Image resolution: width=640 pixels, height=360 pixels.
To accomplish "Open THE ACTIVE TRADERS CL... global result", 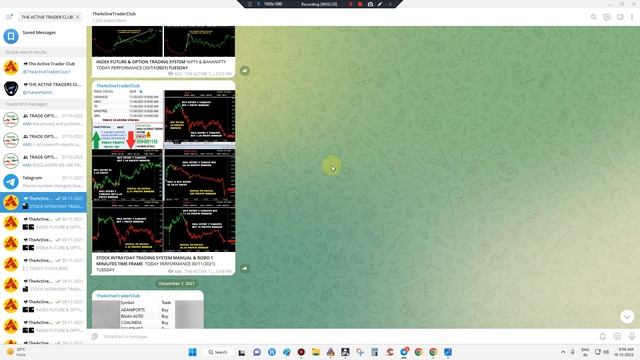I will click(x=43, y=88).
